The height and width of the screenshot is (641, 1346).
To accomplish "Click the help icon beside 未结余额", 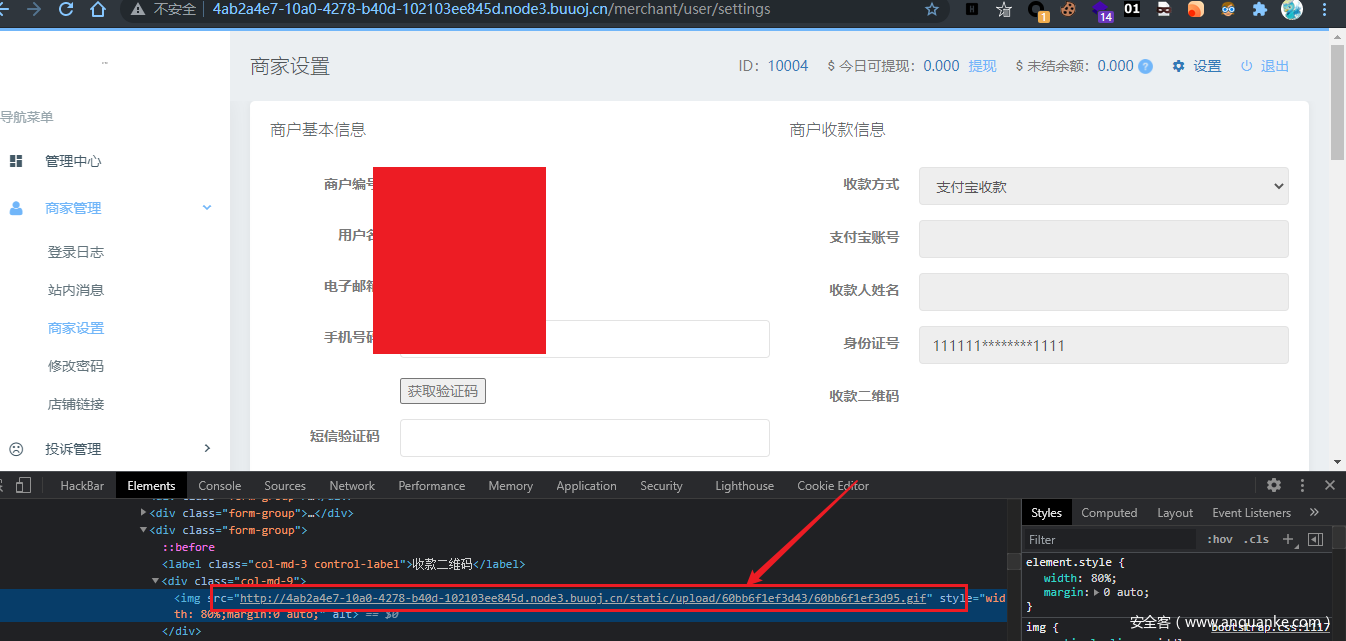I will click(1145, 67).
